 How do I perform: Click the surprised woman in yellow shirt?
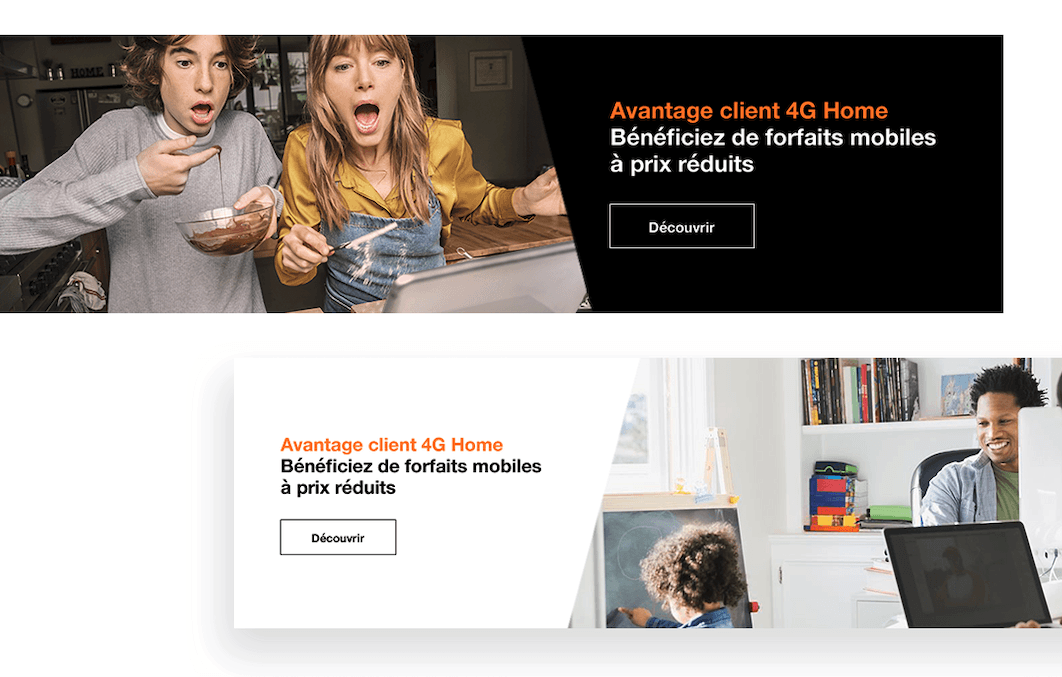[400, 169]
